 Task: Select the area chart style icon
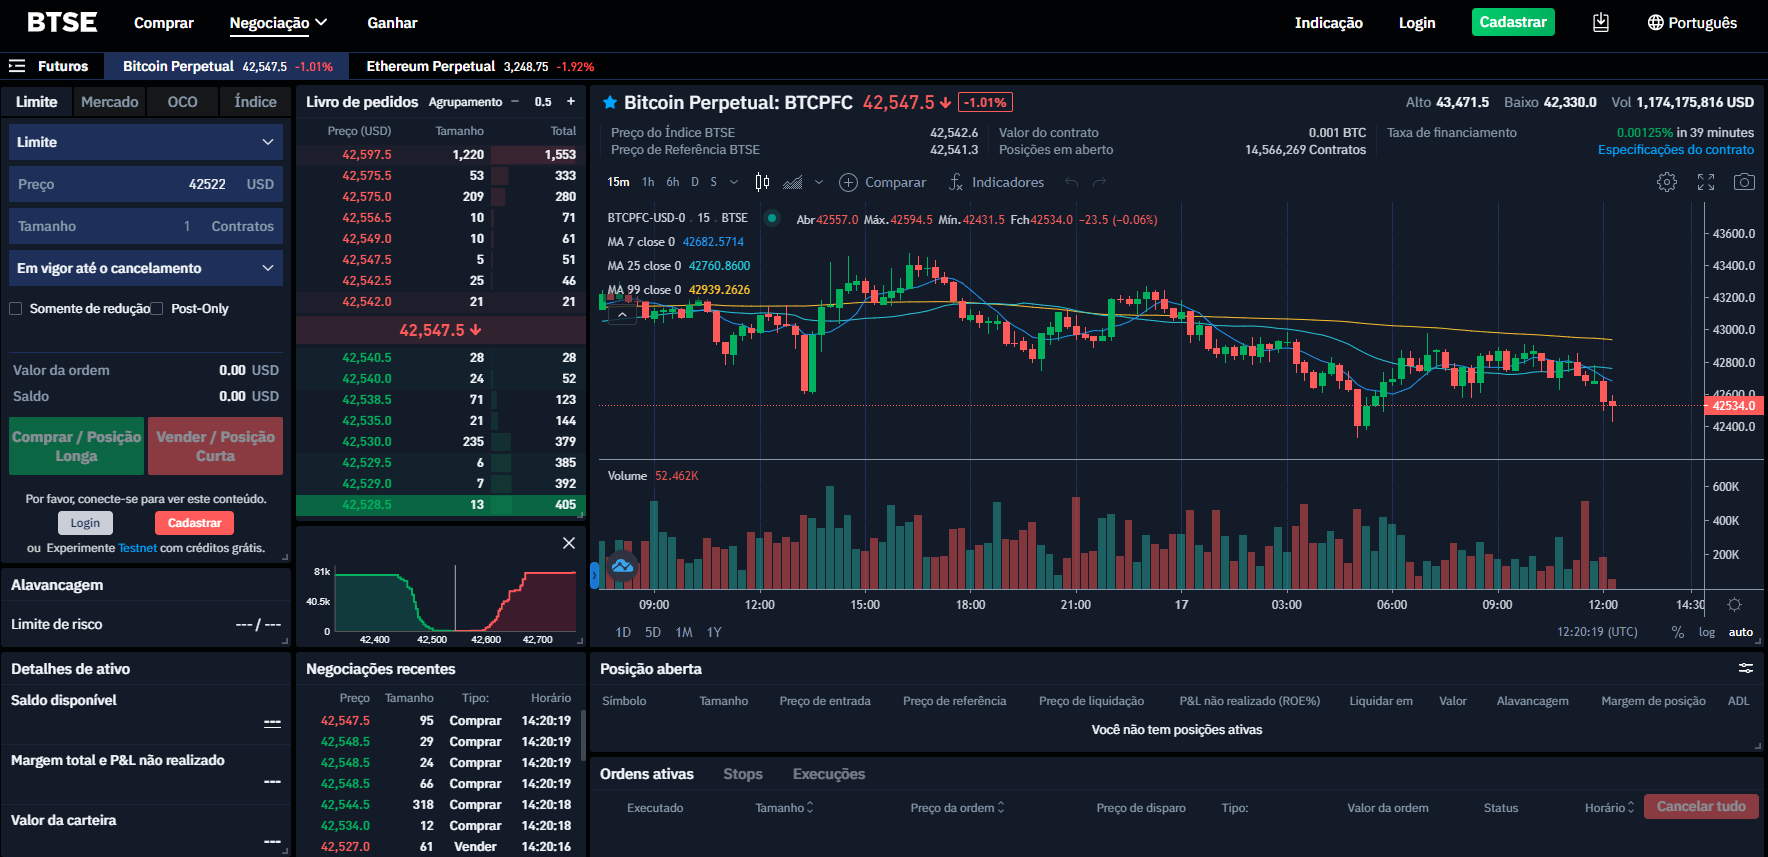[x=793, y=182]
